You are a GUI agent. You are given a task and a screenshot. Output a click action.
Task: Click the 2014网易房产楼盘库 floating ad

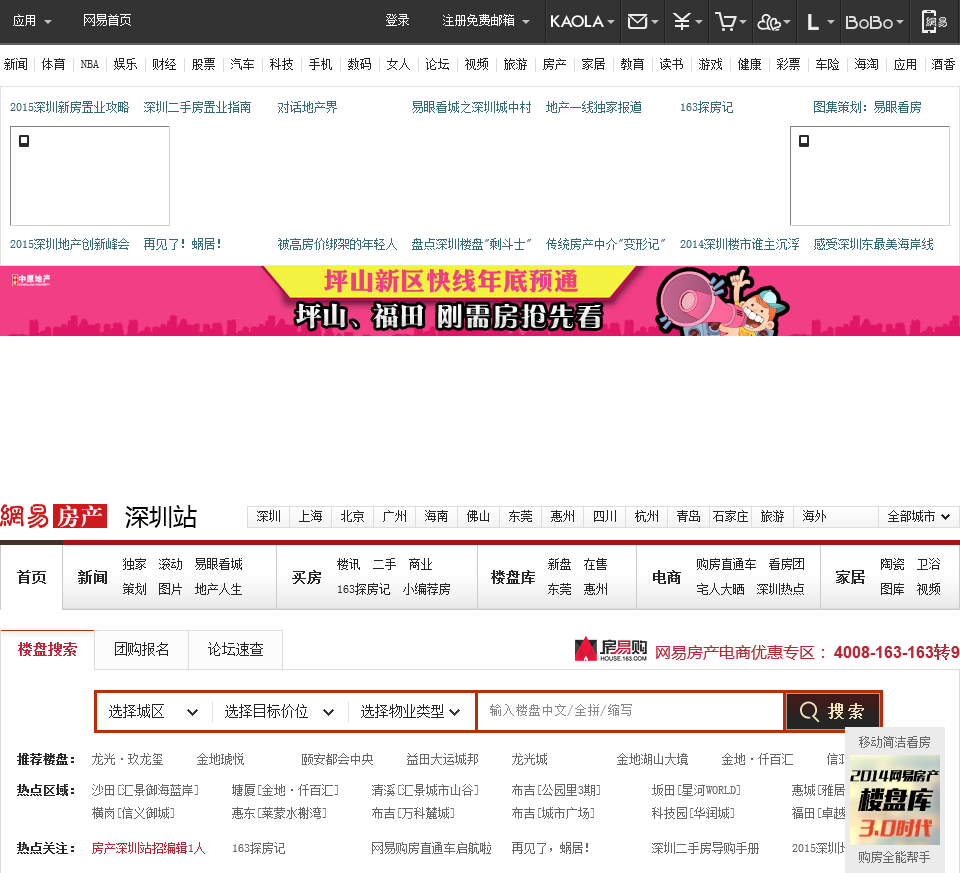pyautogui.click(x=894, y=800)
